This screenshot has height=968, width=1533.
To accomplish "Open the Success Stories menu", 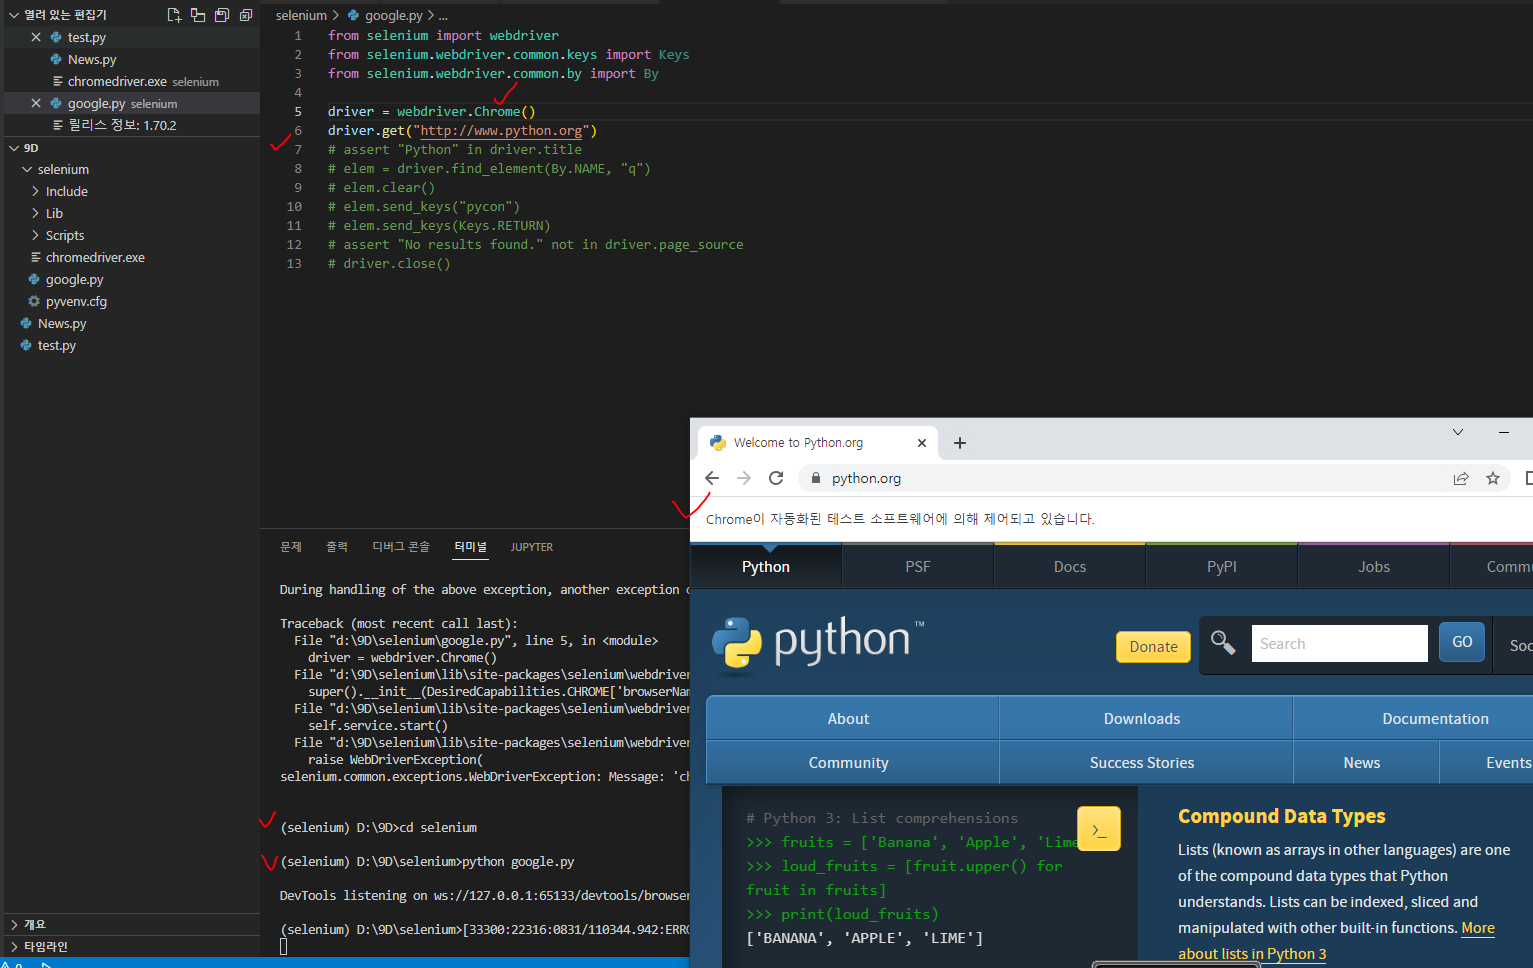I will point(1146,762).
